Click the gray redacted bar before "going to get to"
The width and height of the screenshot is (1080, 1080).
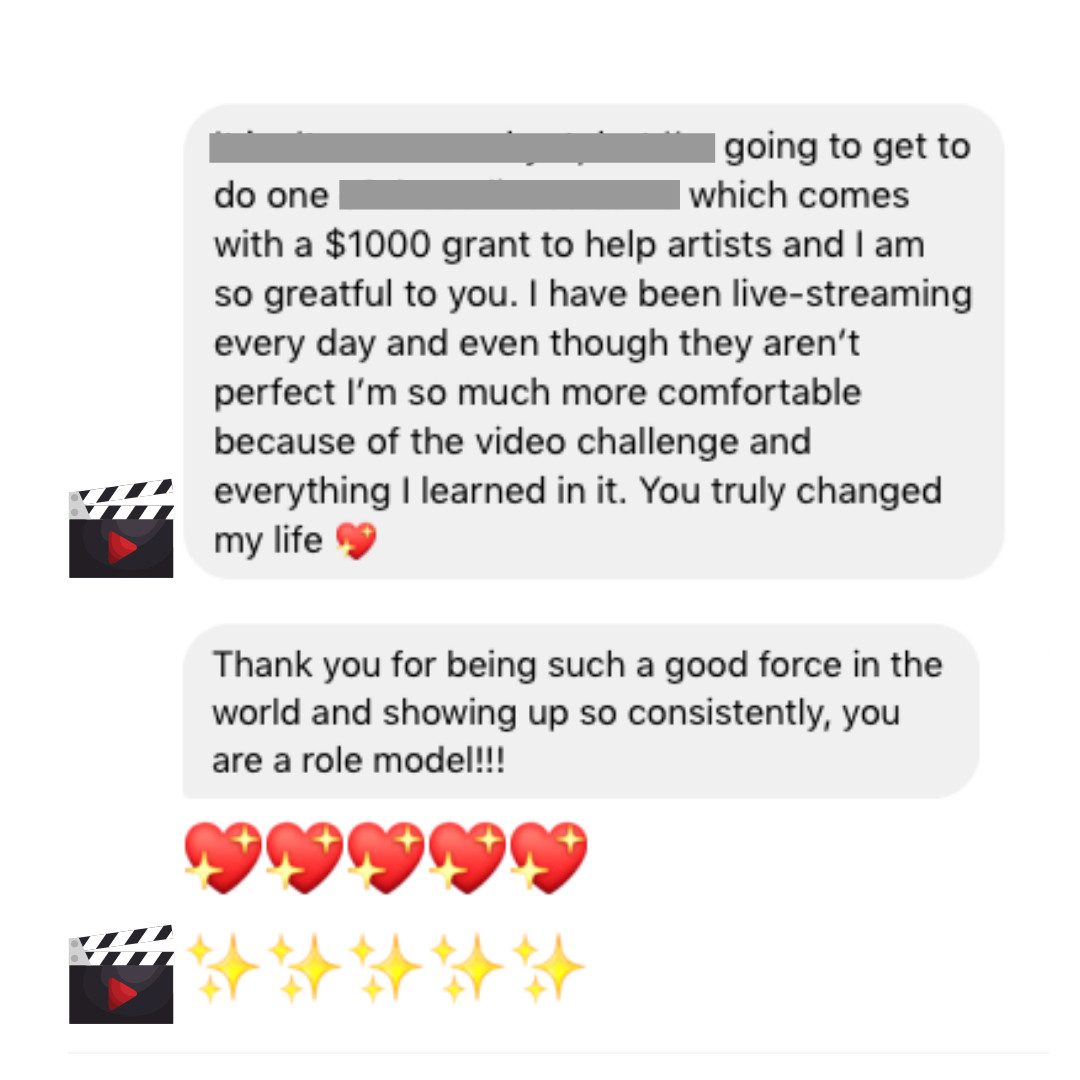pos(462,147)
